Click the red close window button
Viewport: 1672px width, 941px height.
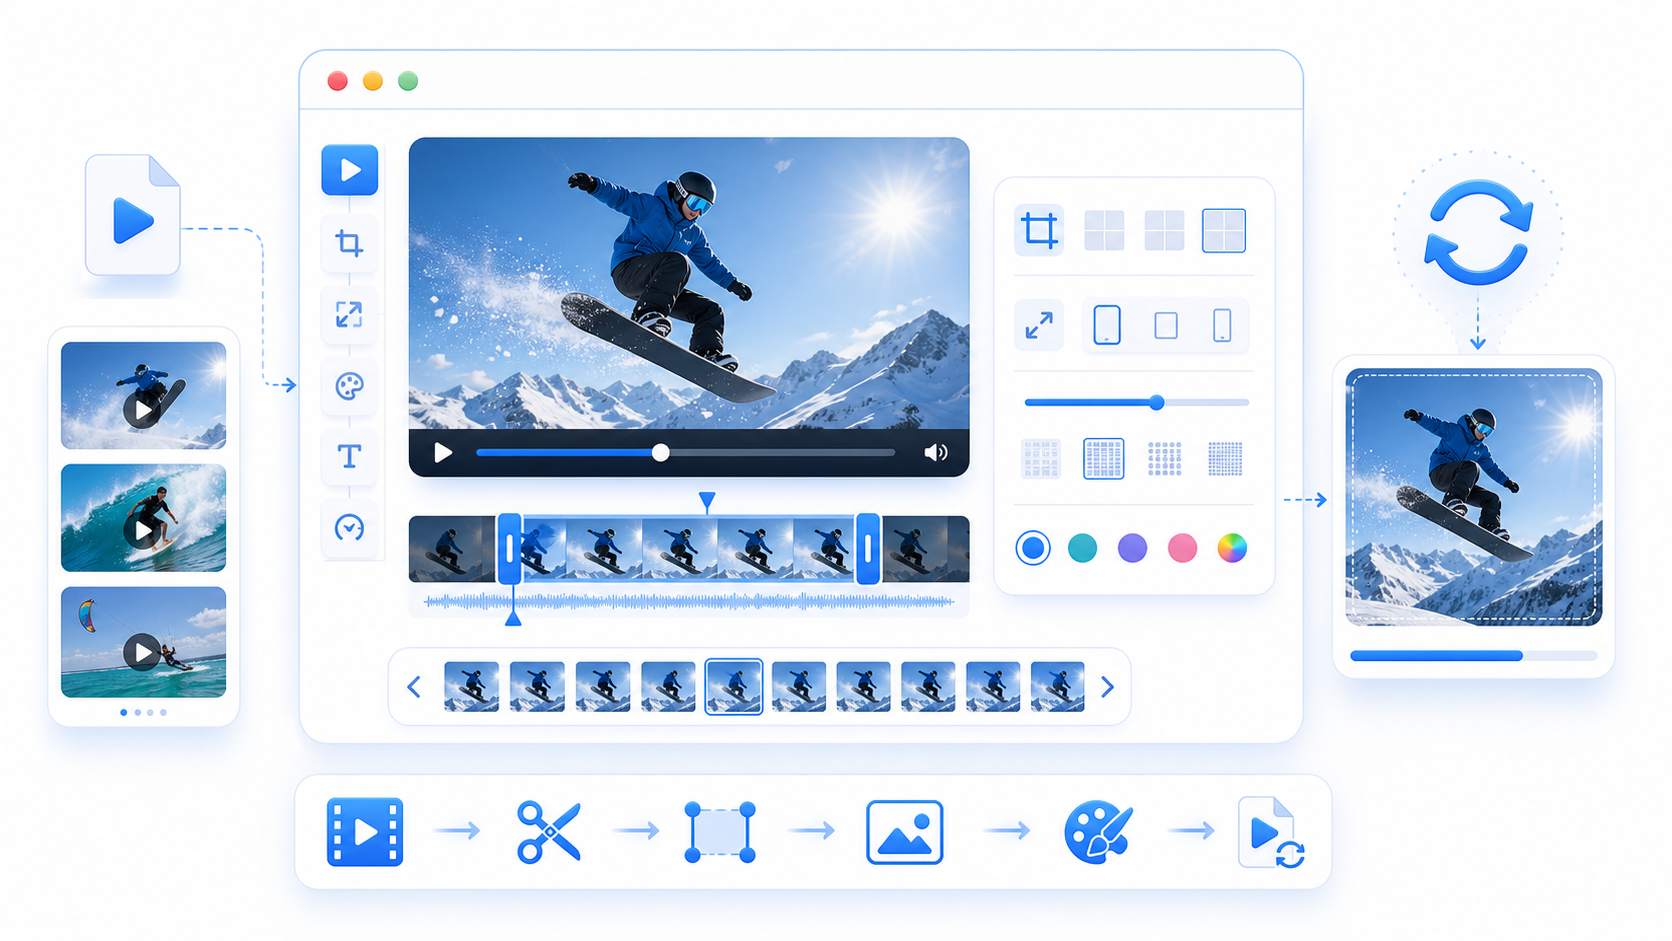[338, 81]
